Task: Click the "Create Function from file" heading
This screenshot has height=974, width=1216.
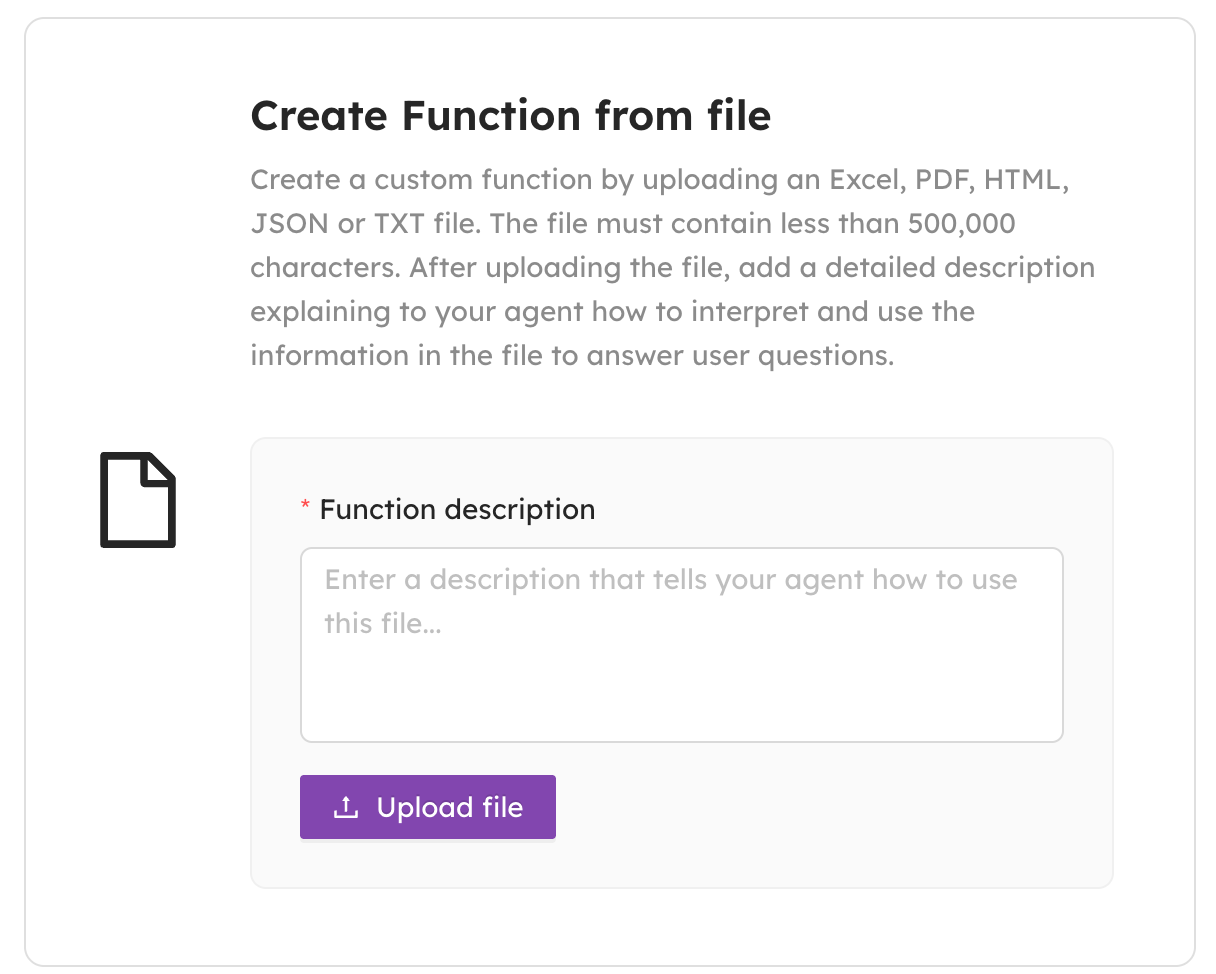Action: (510, 116)
